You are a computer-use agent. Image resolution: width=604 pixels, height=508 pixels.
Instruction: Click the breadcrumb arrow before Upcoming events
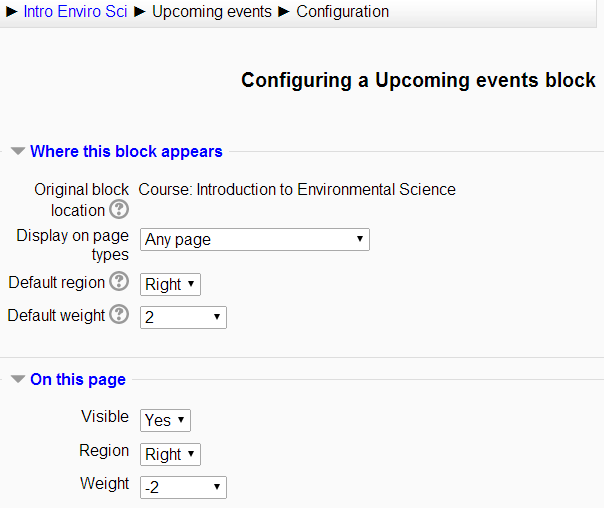[139, 12]
